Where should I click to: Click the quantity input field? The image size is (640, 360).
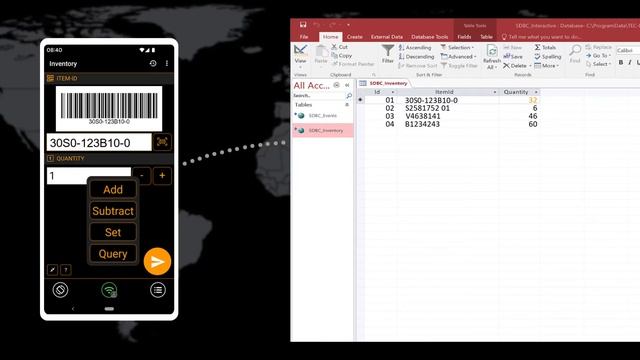(89, 176)
